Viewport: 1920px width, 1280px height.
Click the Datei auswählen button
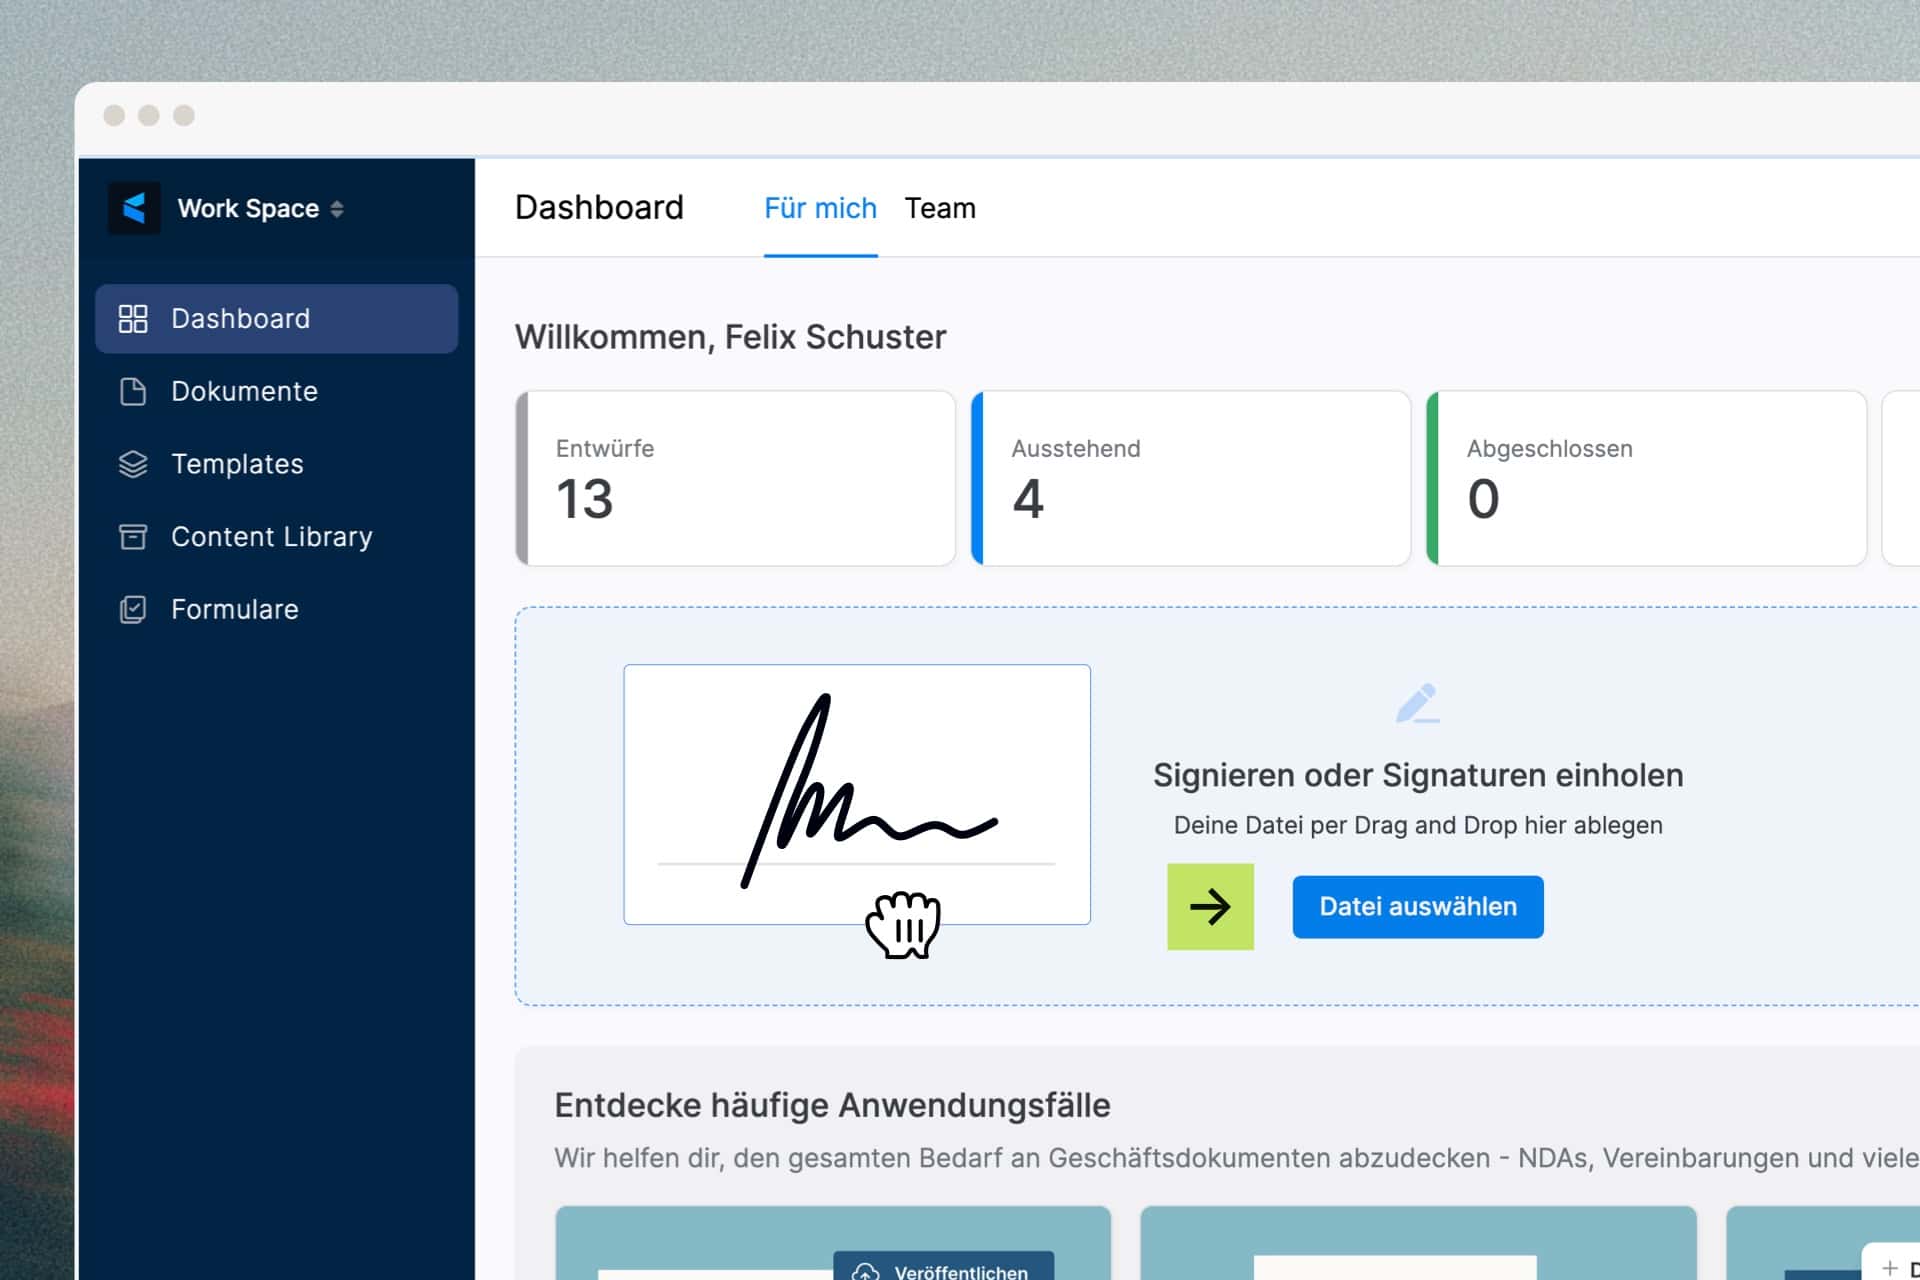(1418, 906)
